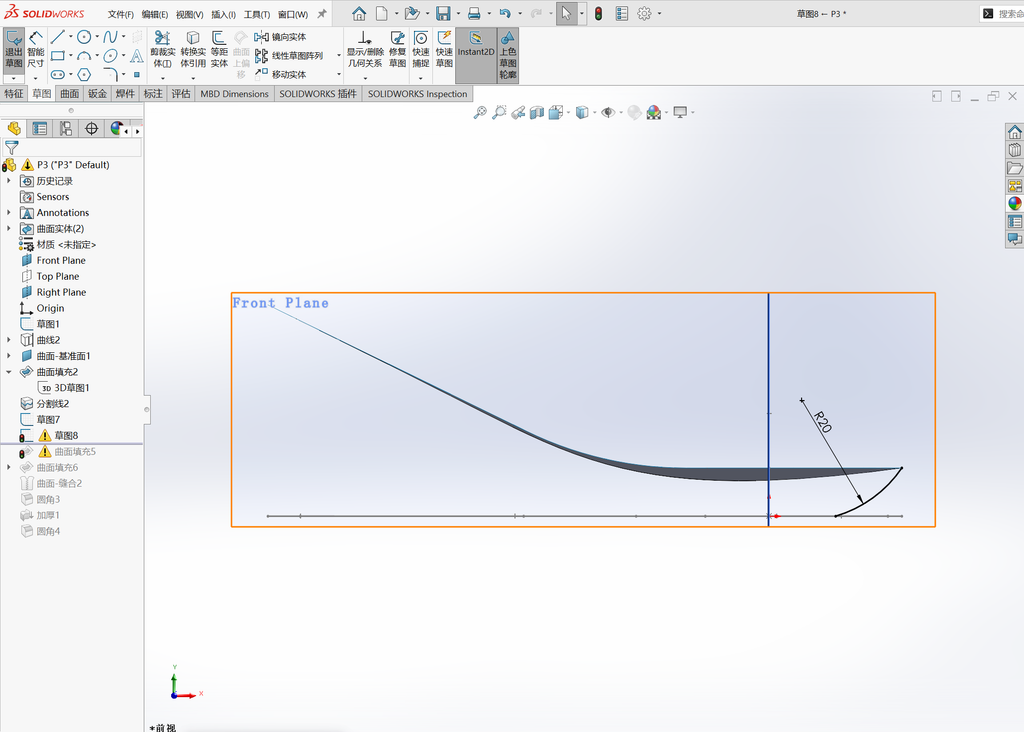
Task: Select the sketch Text (A) tool
Action: tap(136, 56)
